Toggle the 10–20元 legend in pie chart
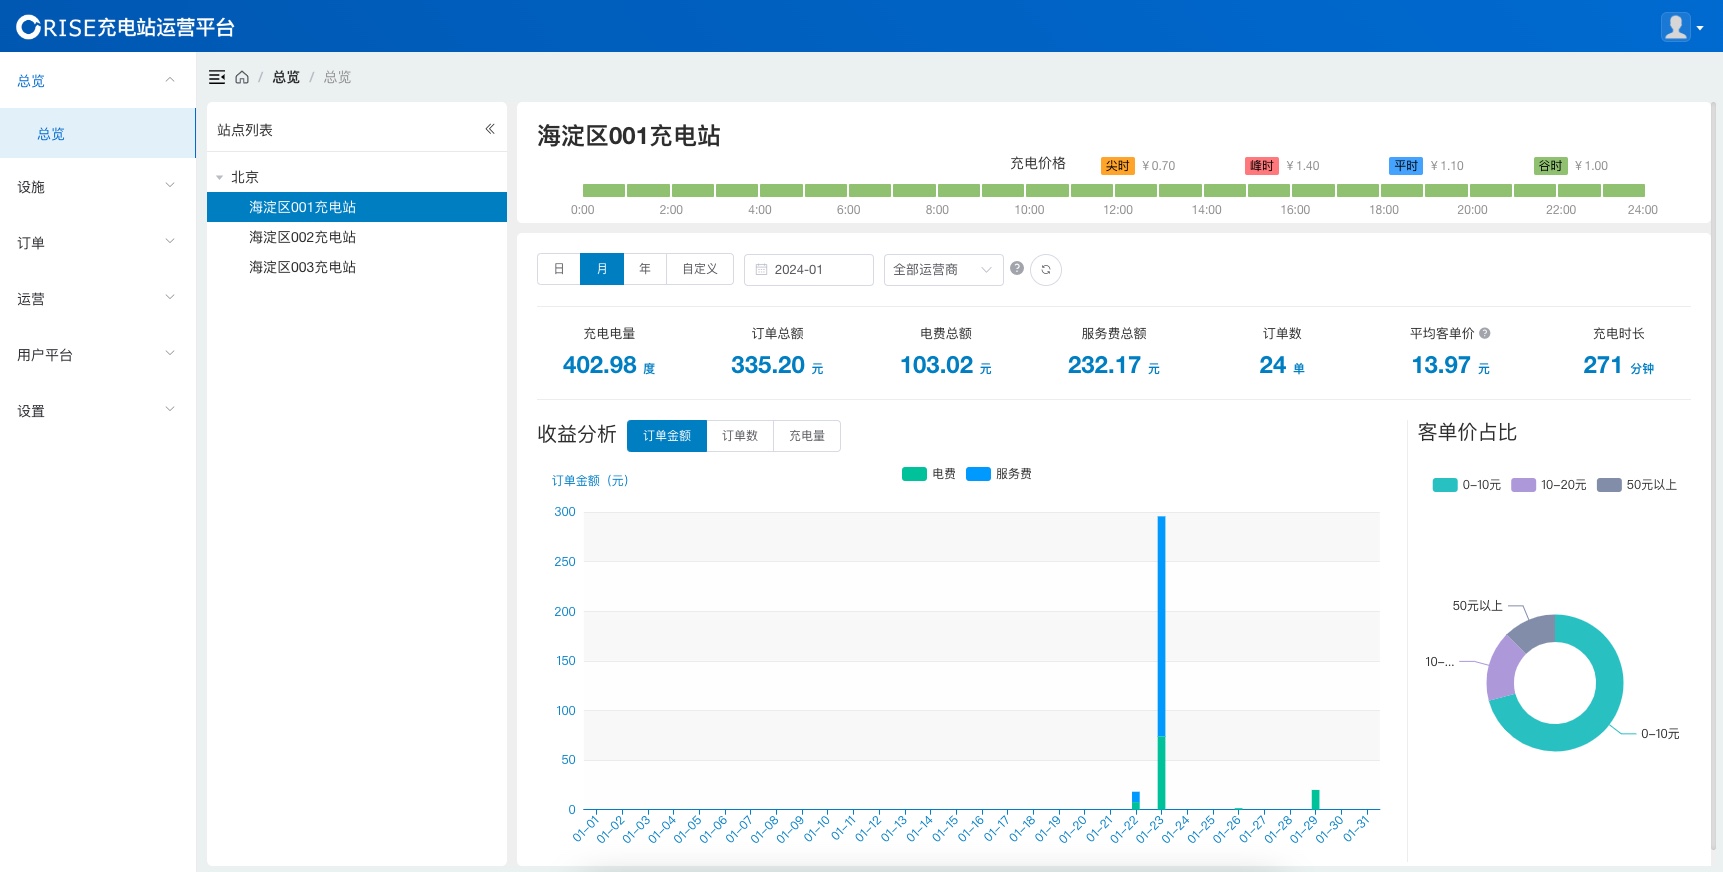Screen dimensions: 1723x872 point(1549,485)
